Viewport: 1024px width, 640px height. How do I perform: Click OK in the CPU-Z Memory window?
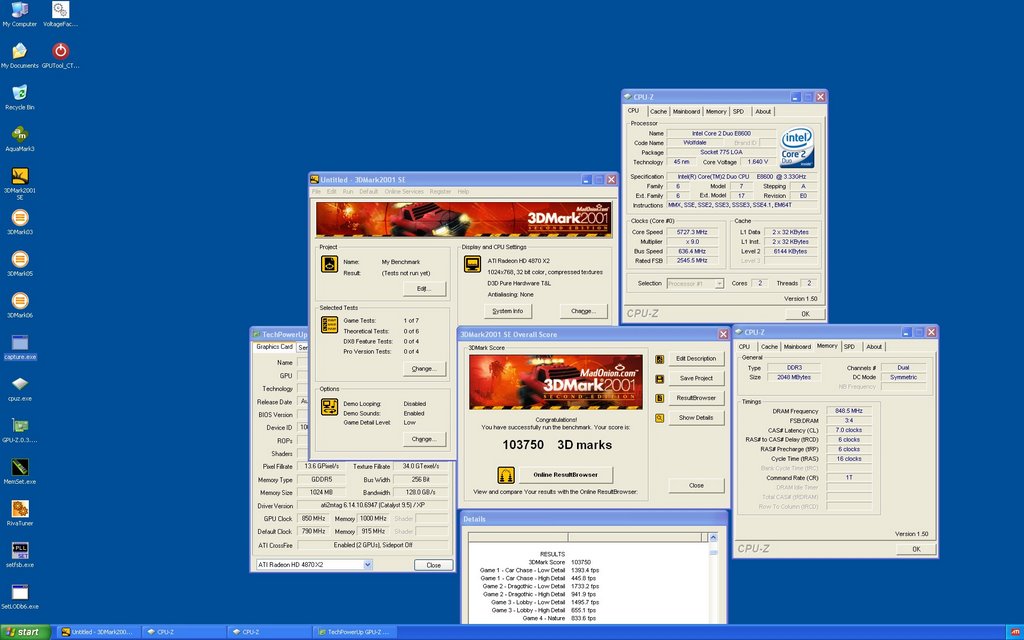tap(916, 549)
